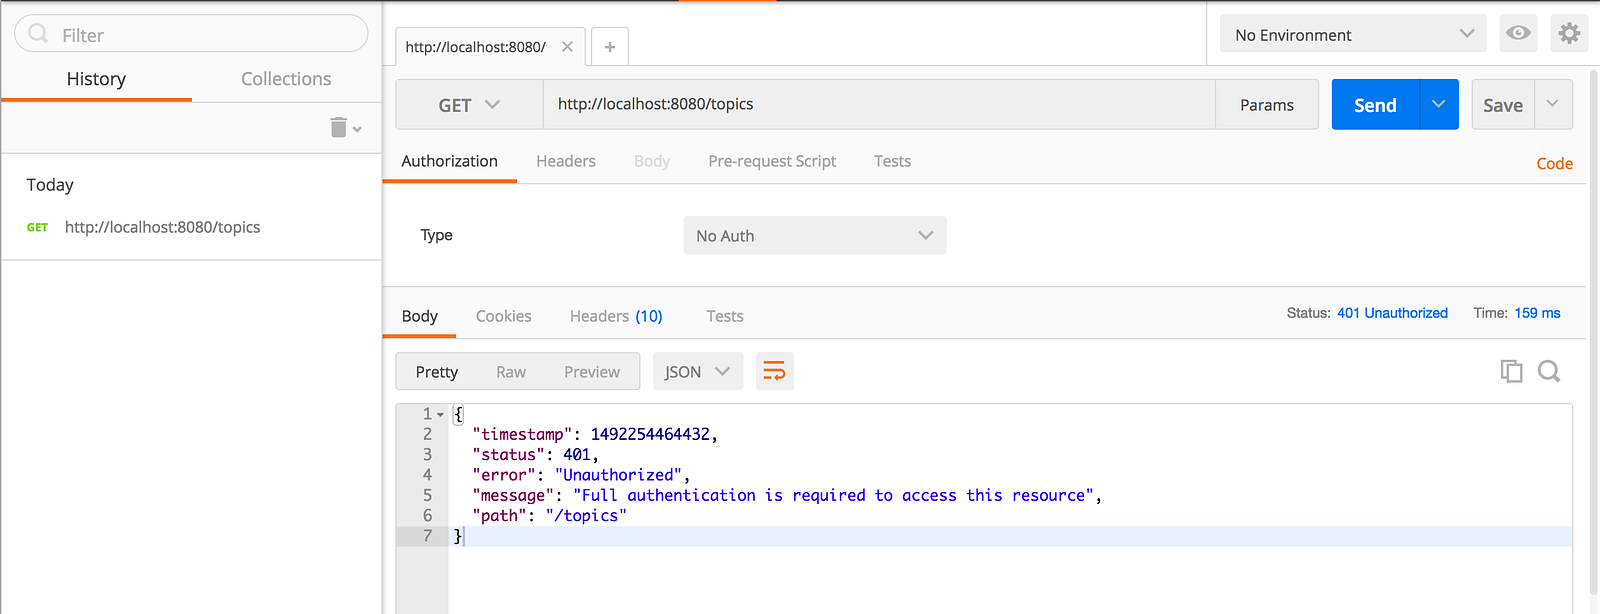The image size is (1600, 614).
Task: Click the 401 Unauthorized status text
Action: click(1392, 313)
